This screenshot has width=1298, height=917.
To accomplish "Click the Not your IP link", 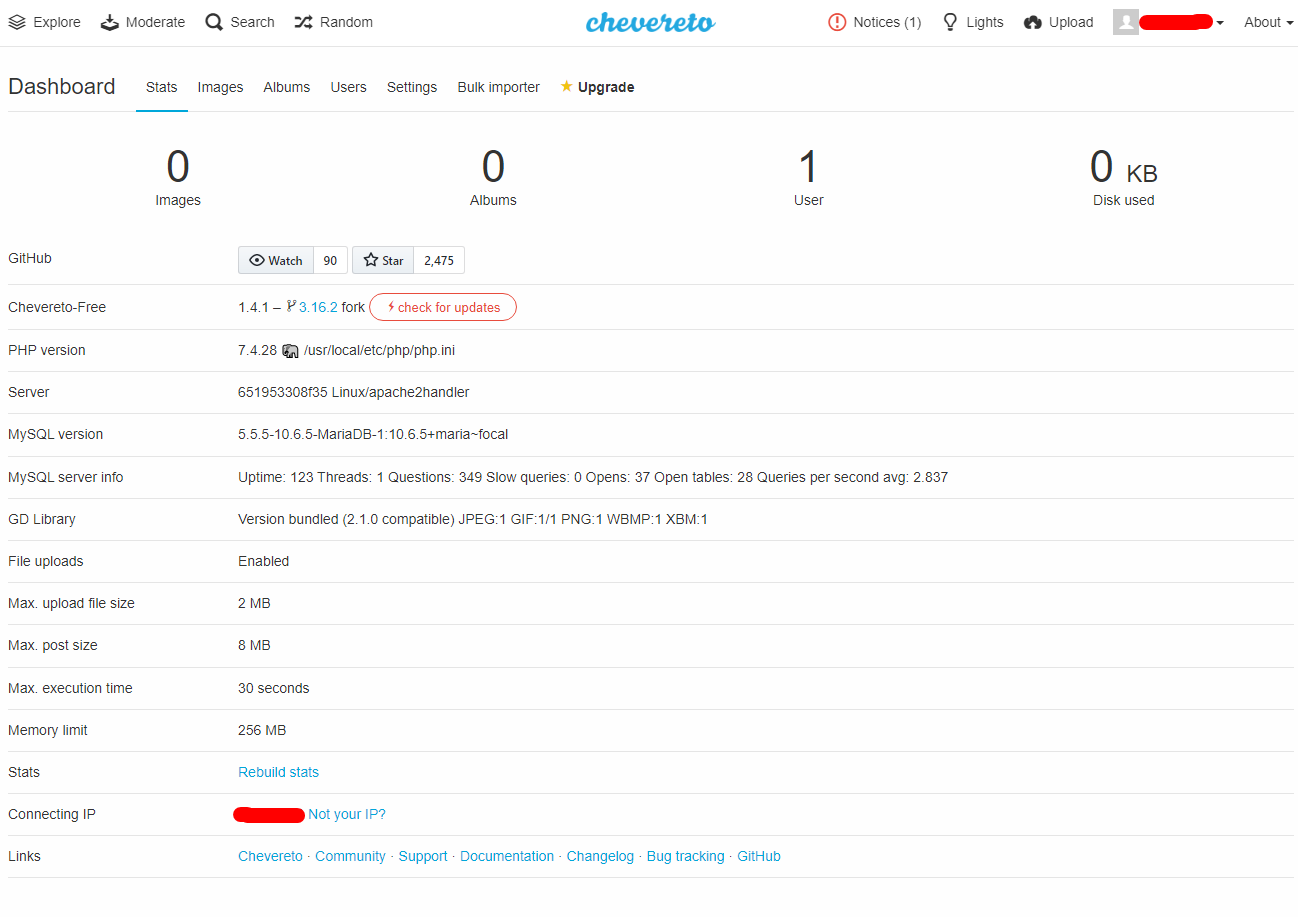I will [x=346, y=814].
